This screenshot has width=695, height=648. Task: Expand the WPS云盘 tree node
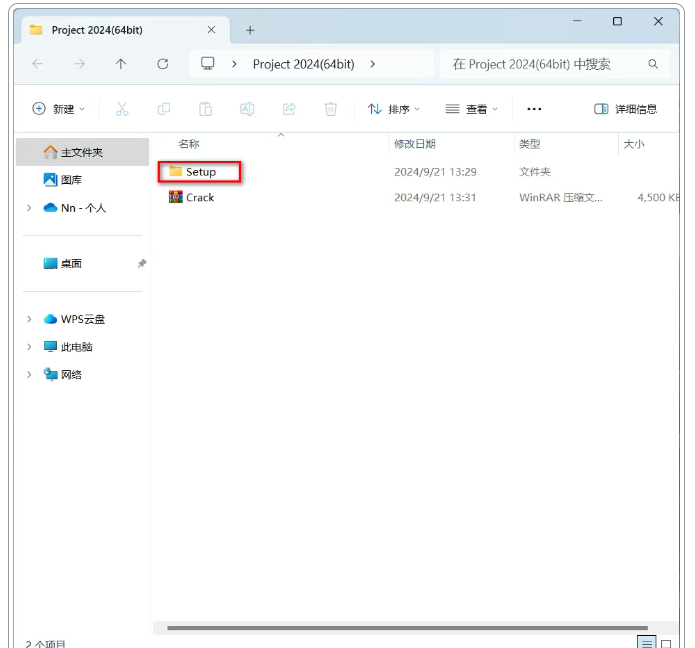pos(29,319)
